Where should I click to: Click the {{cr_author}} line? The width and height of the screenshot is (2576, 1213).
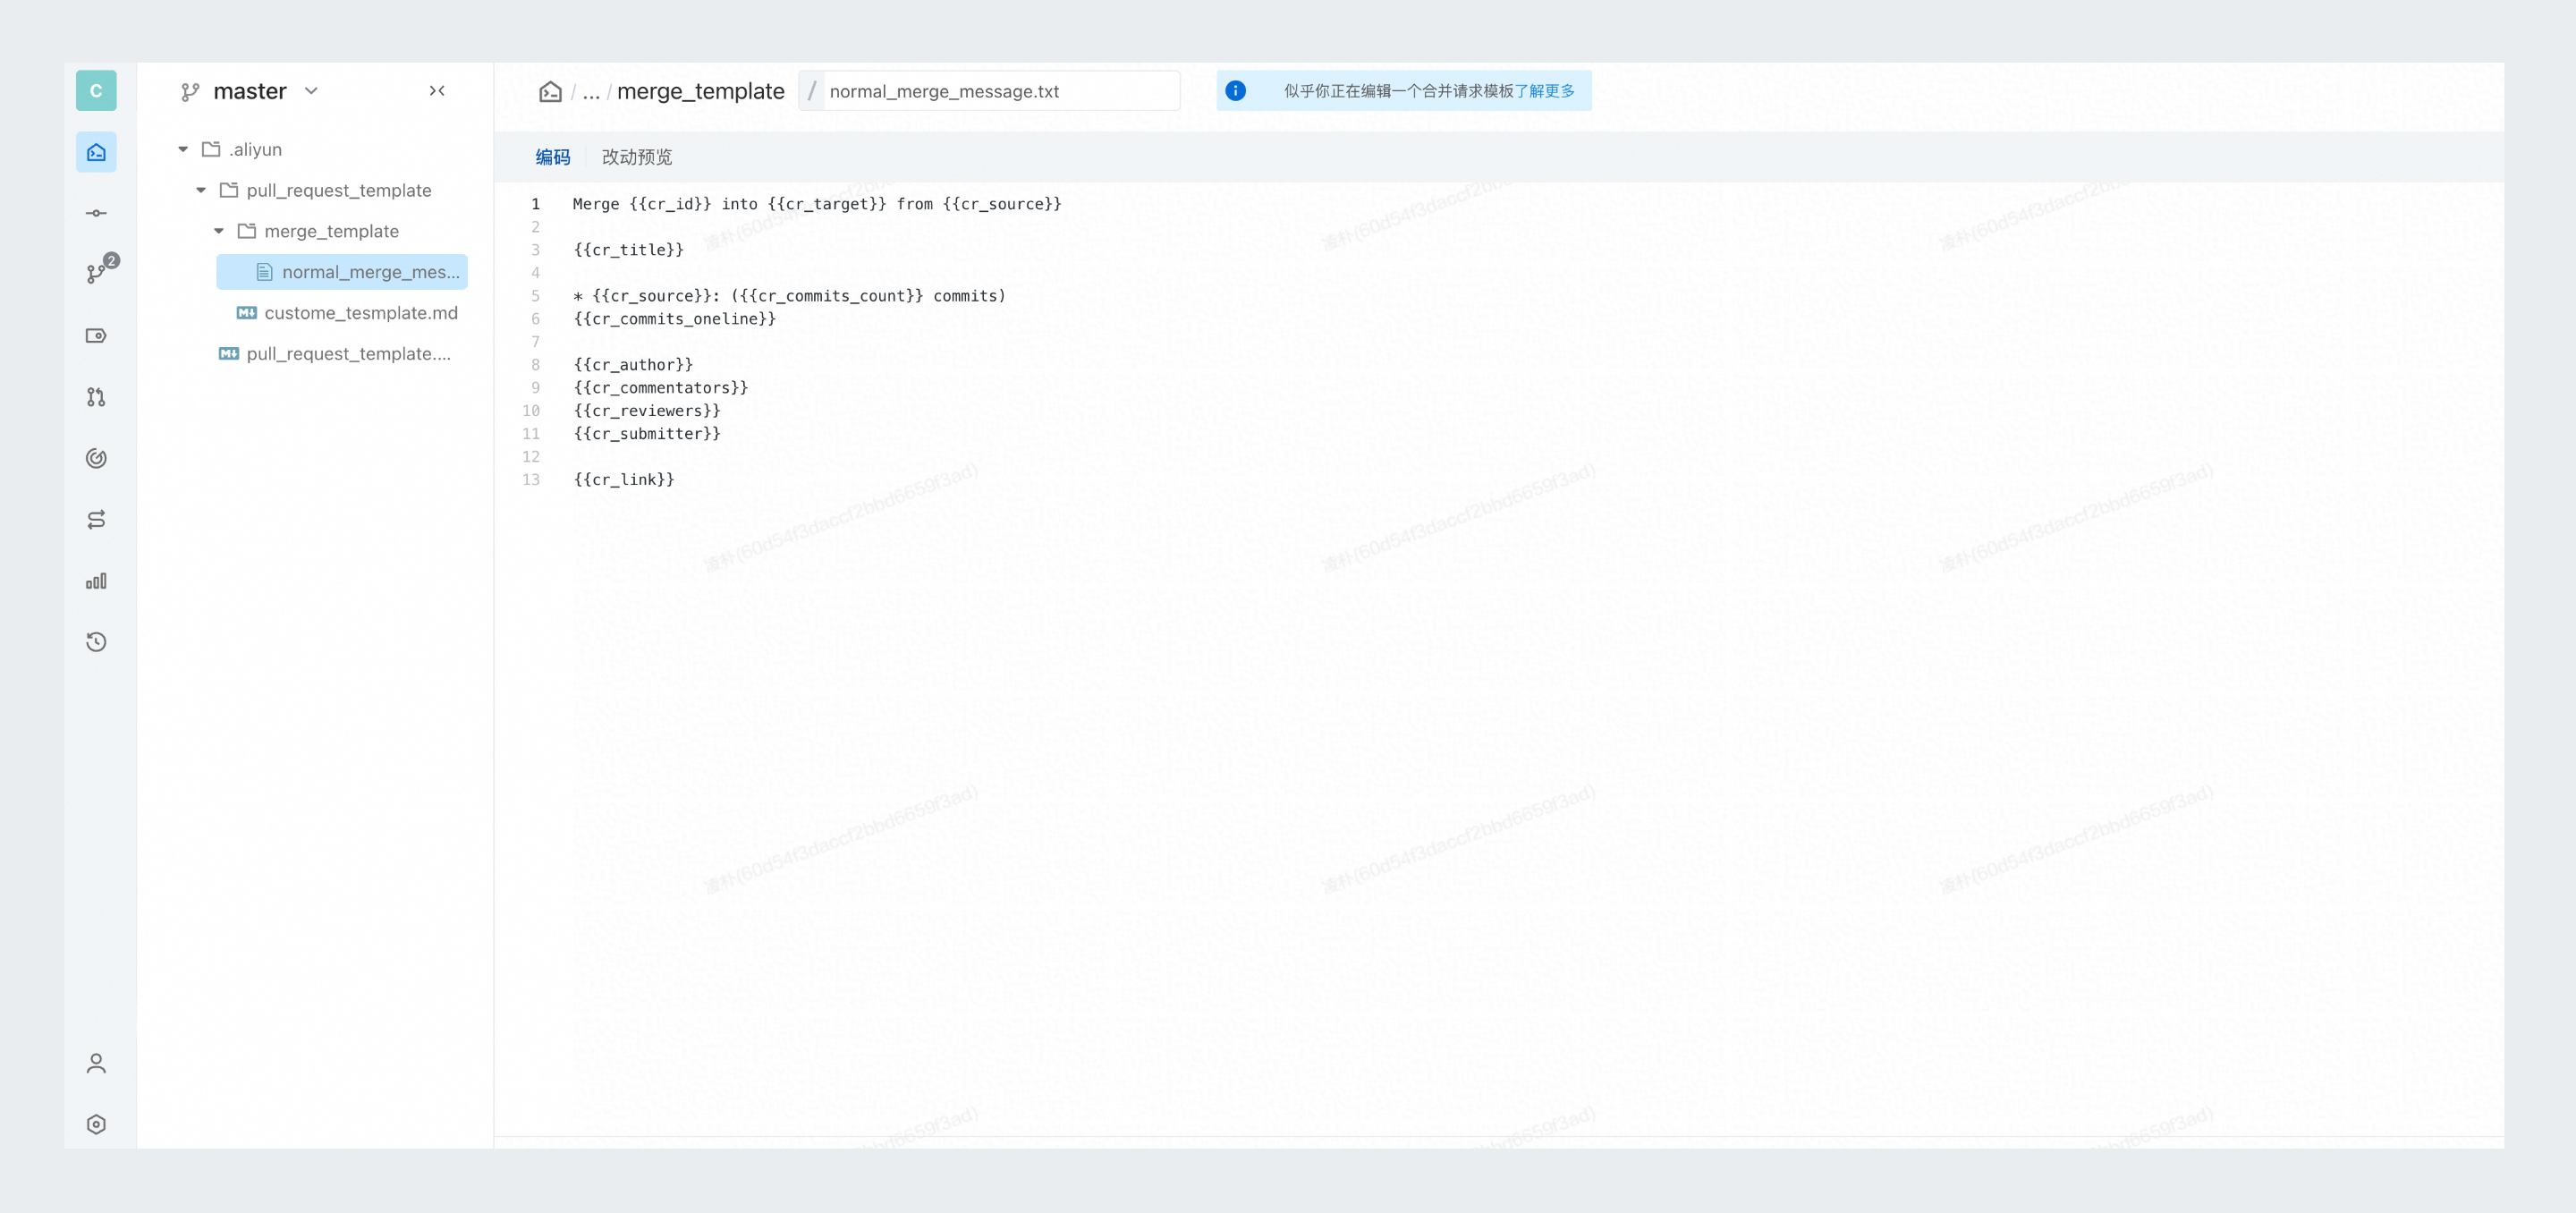(633, 365)
